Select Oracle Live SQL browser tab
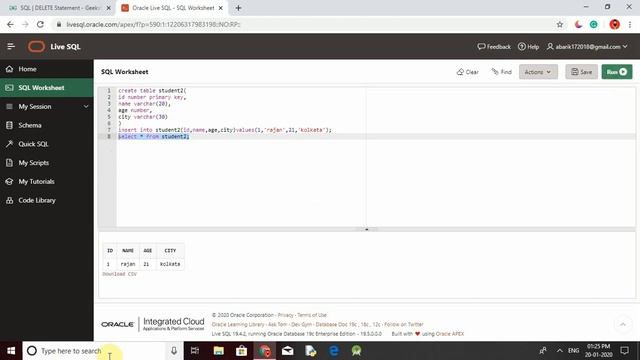 171,8
